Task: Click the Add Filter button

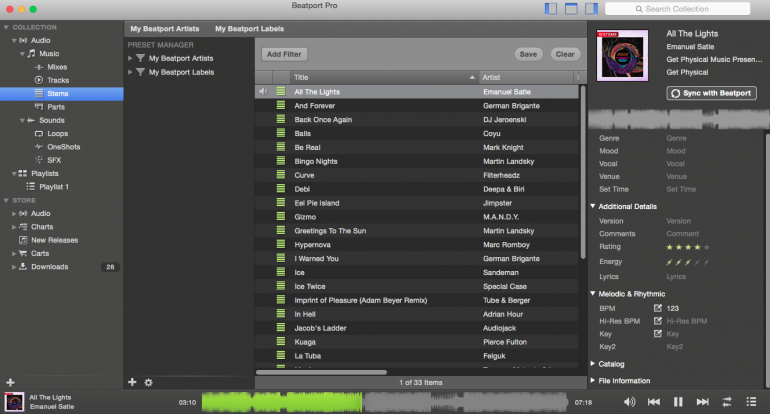Action: 284,54
